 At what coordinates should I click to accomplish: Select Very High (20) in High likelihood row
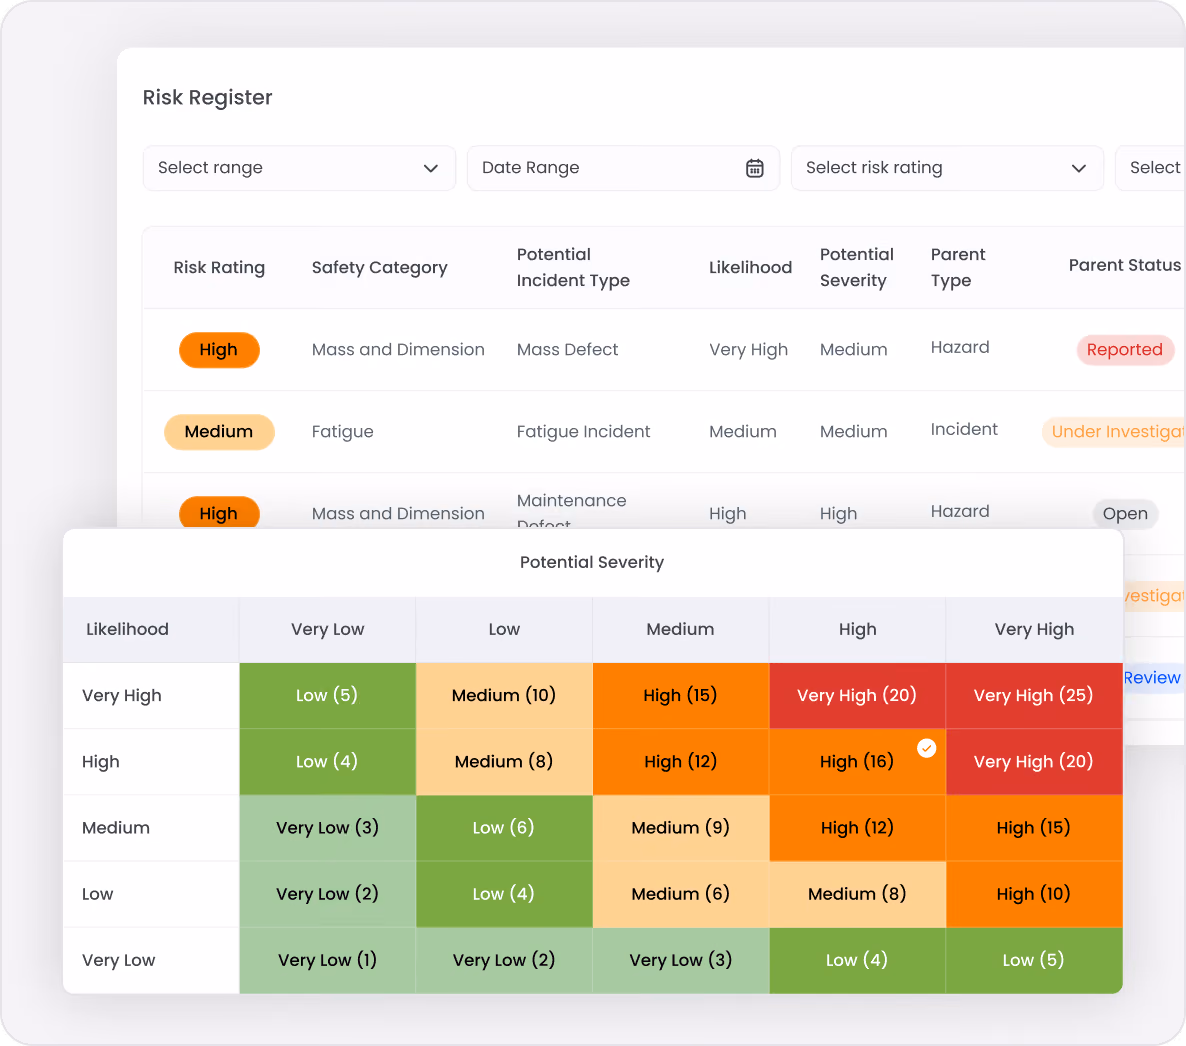click(1033, 762)
